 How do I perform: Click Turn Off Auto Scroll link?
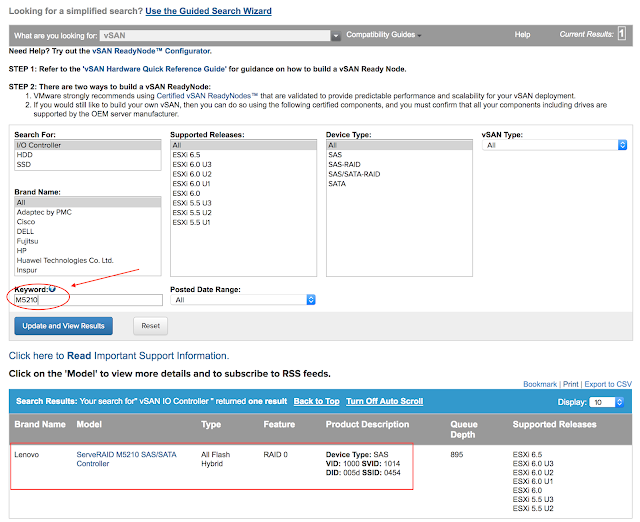tap(384, 401)
